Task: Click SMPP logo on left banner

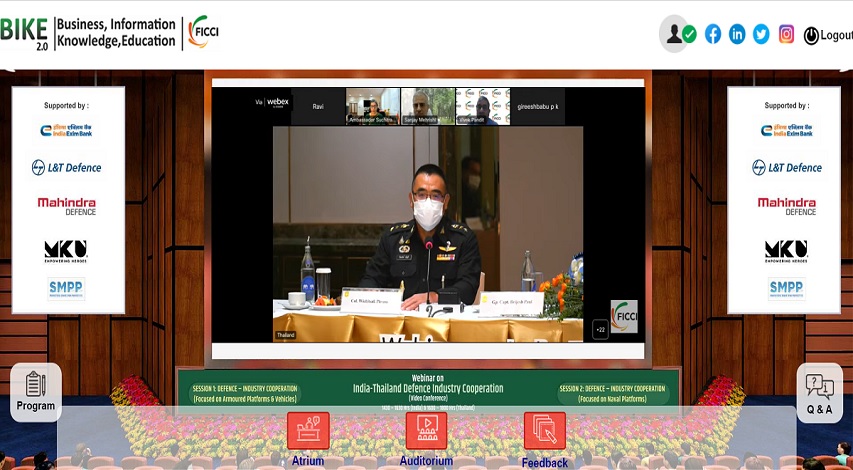Action: point(66,288)
